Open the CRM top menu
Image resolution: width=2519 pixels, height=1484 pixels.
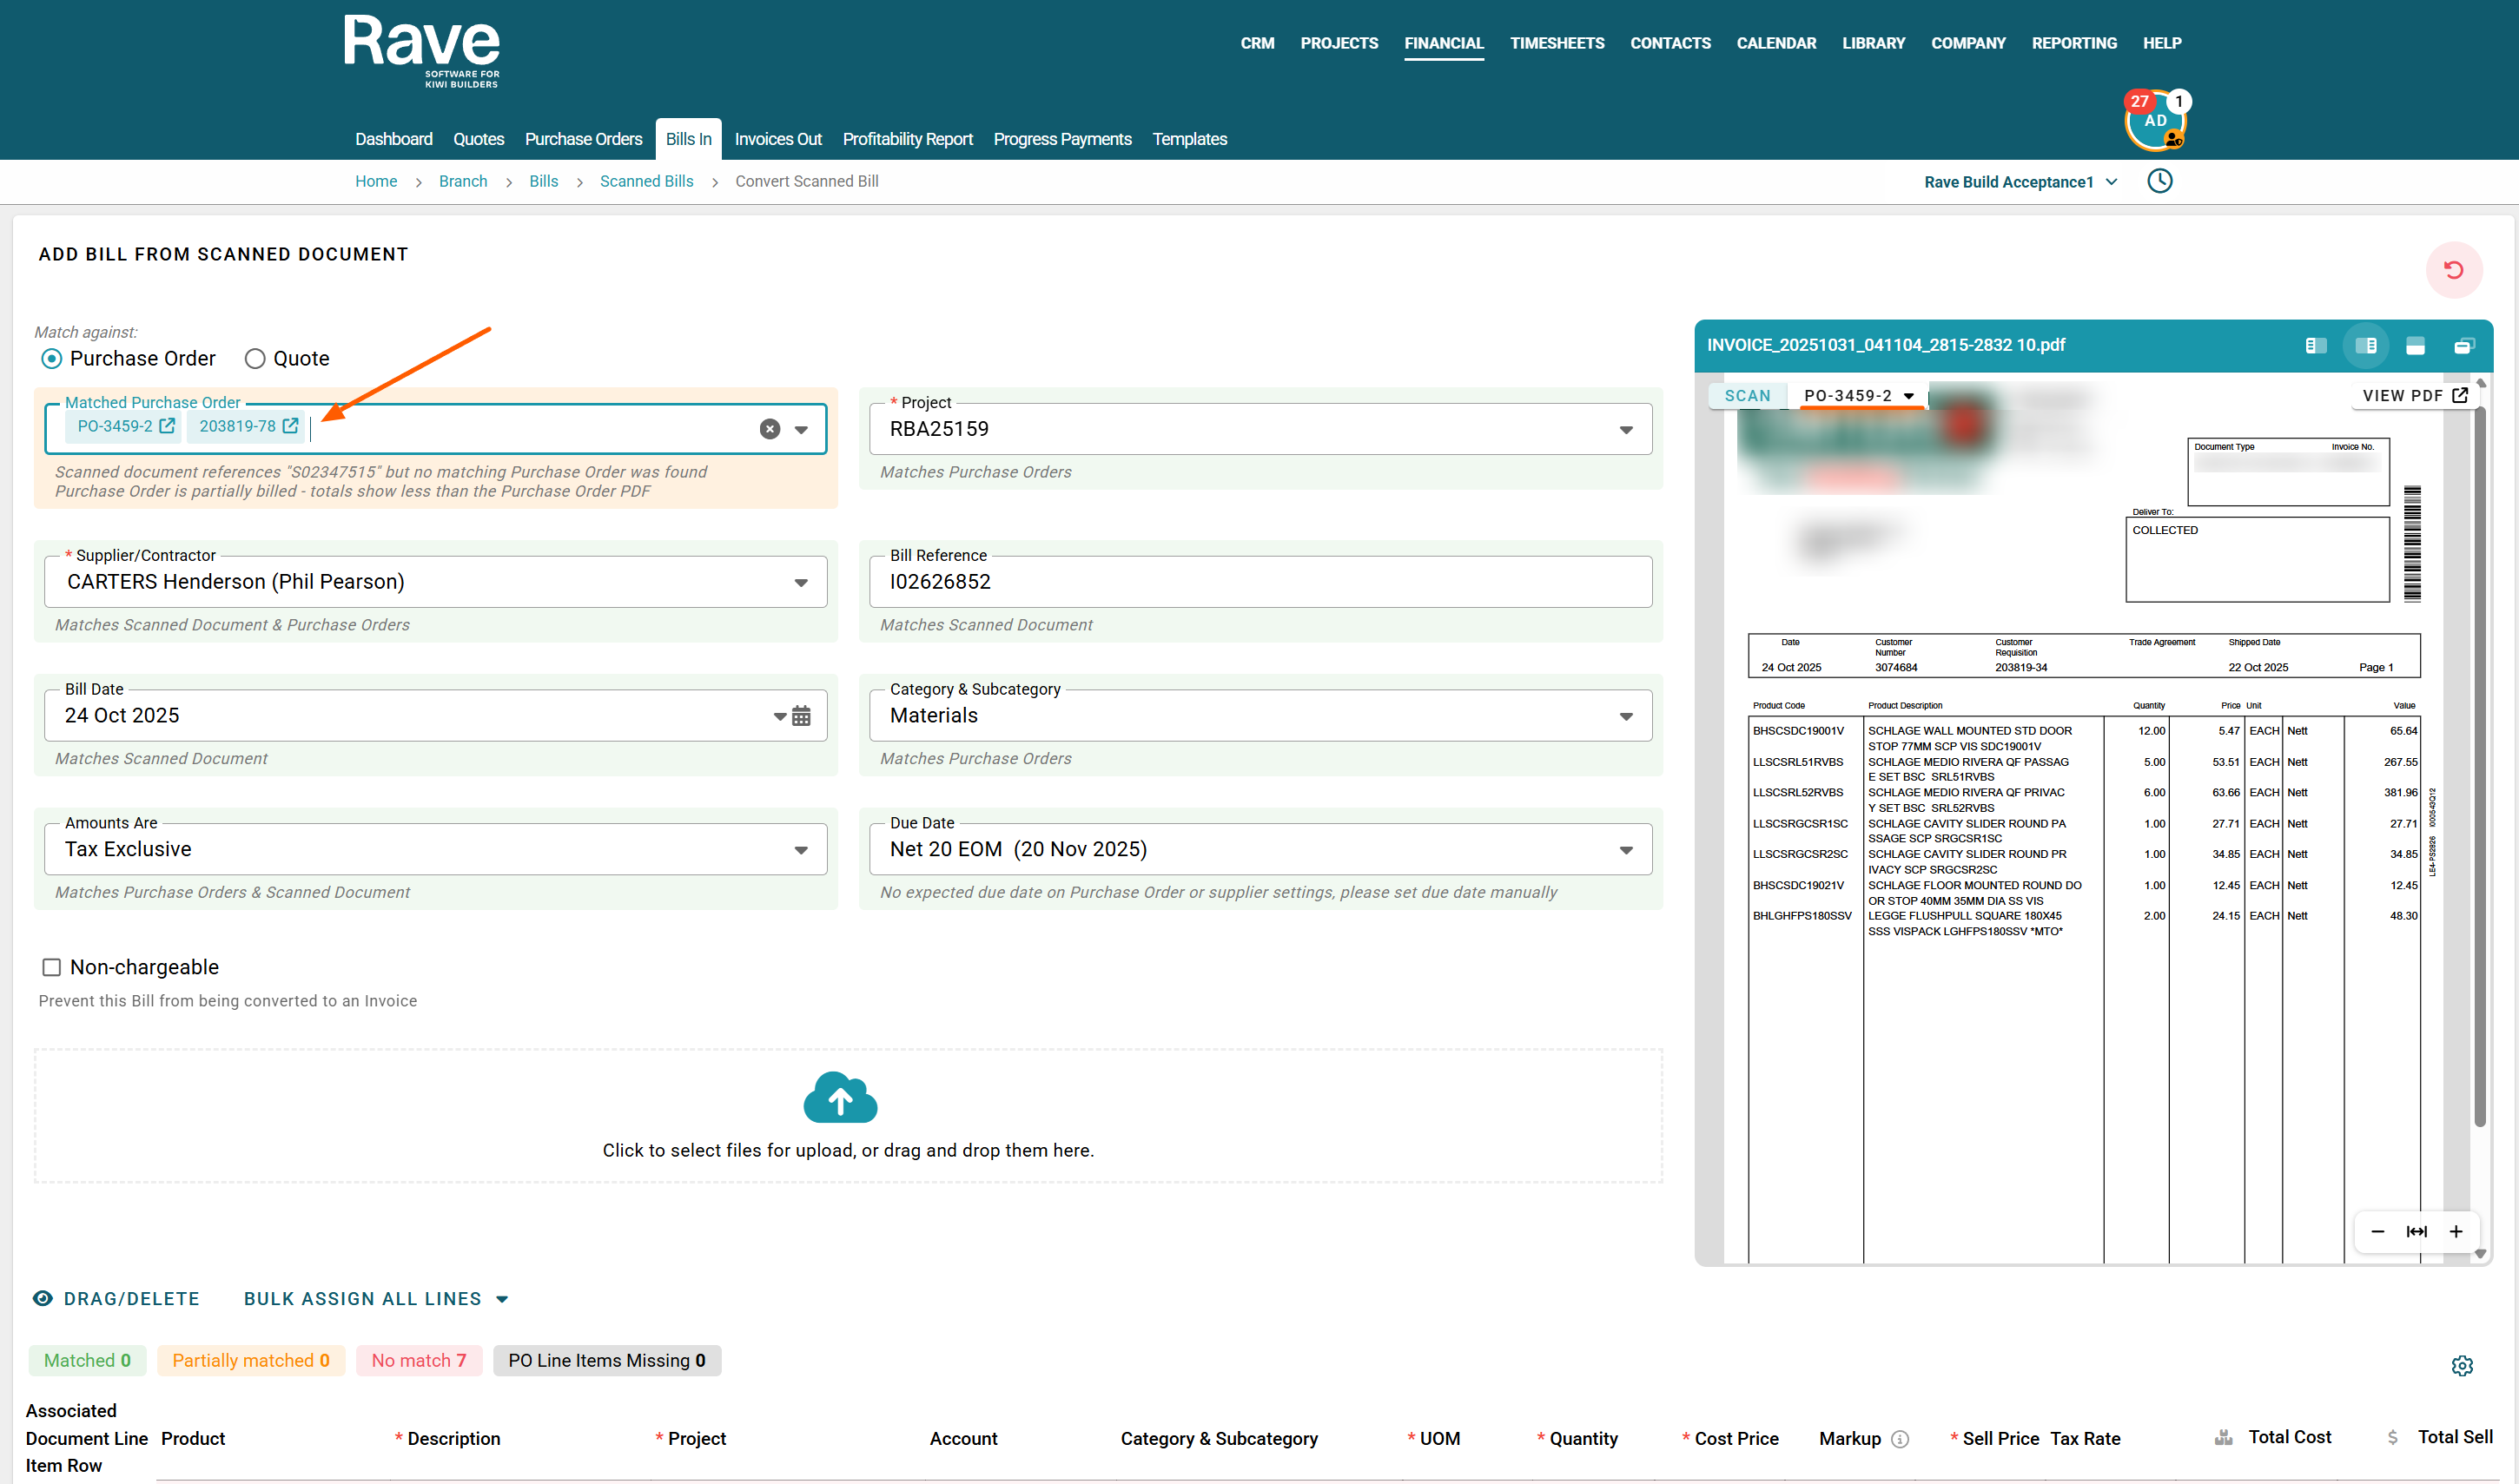tap(1257, 43)
